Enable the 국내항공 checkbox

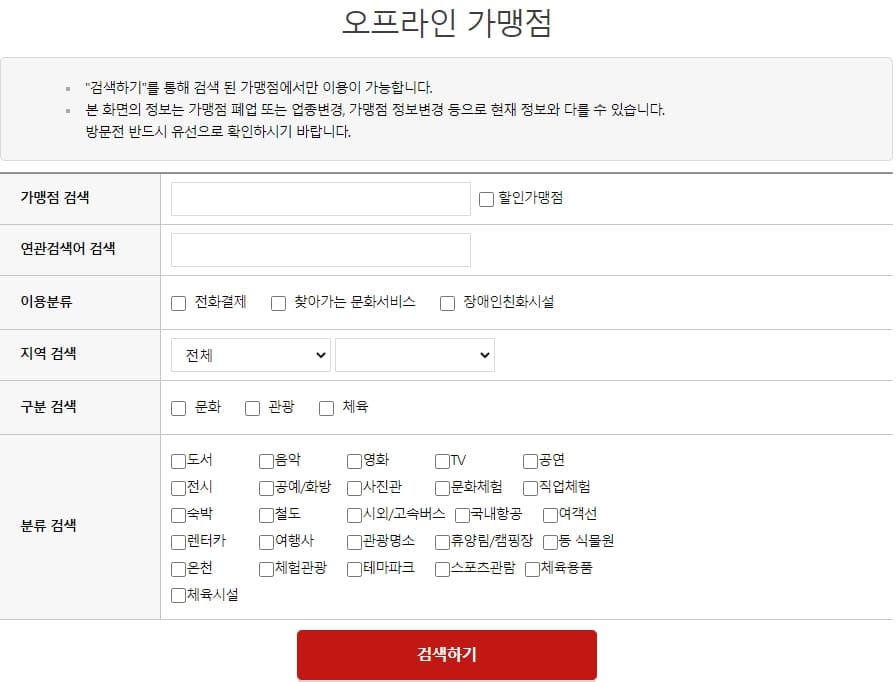tap(462, 515)
